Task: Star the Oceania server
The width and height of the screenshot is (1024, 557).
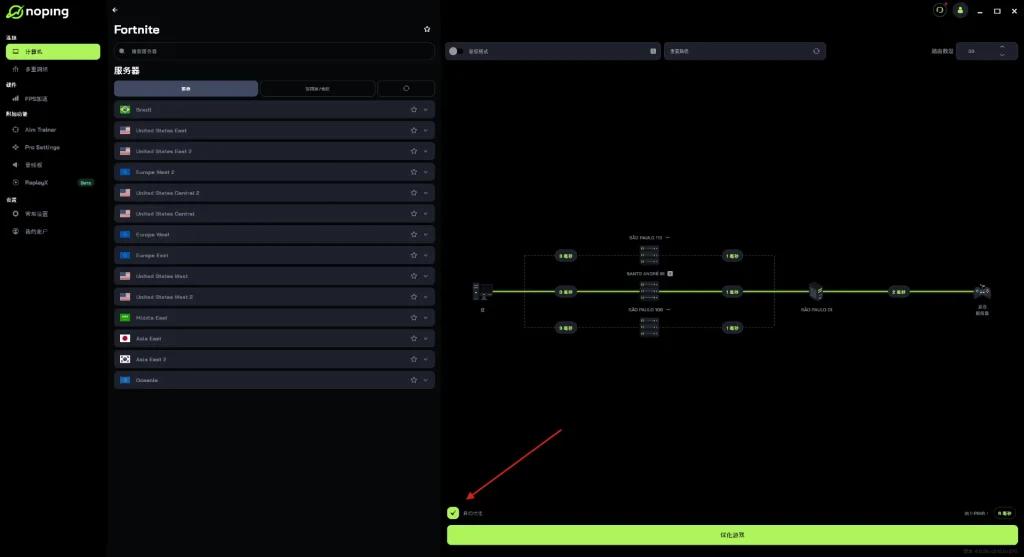Action: [x=413, y=380]
